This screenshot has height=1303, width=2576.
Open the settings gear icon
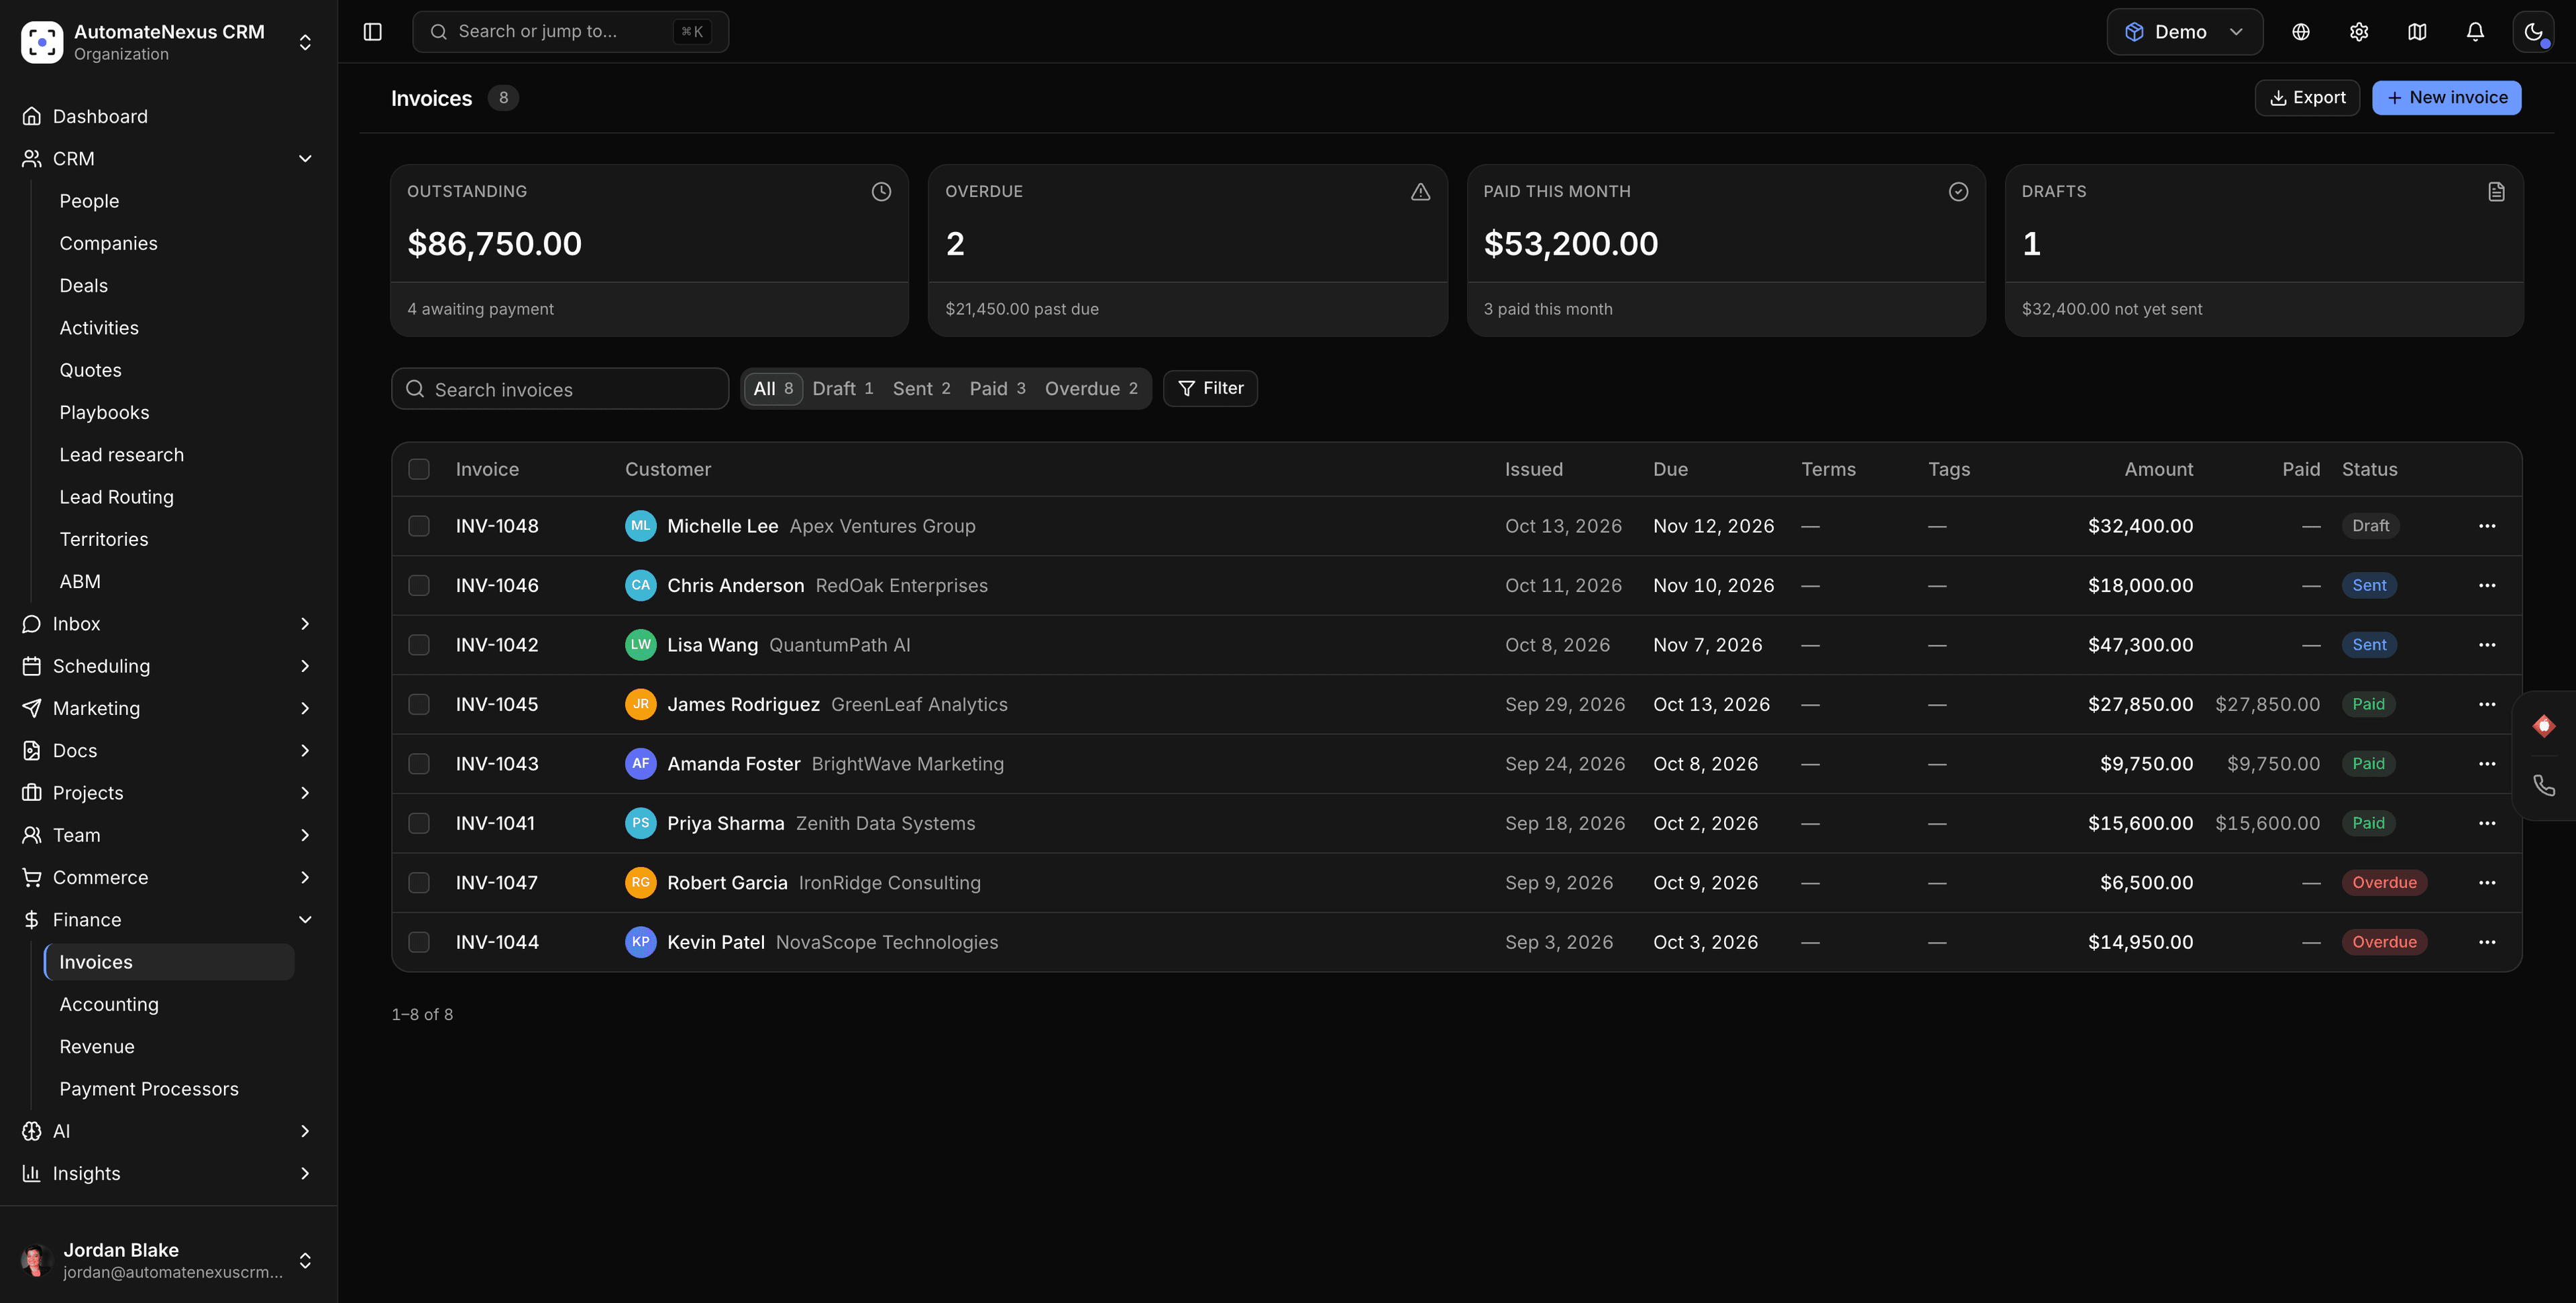(2358, 32)
